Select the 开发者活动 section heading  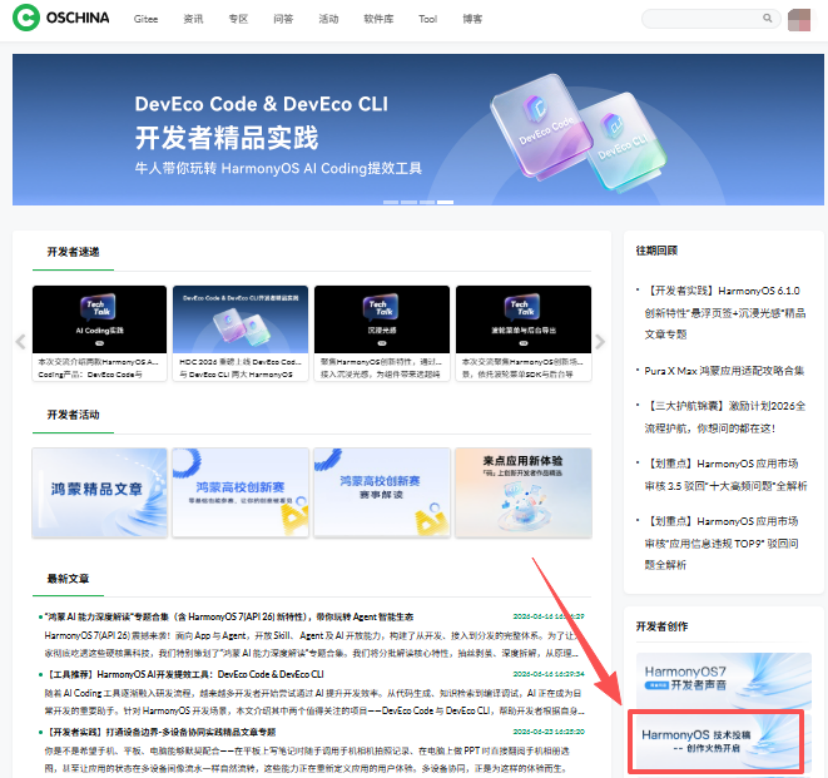click(73, 415)
